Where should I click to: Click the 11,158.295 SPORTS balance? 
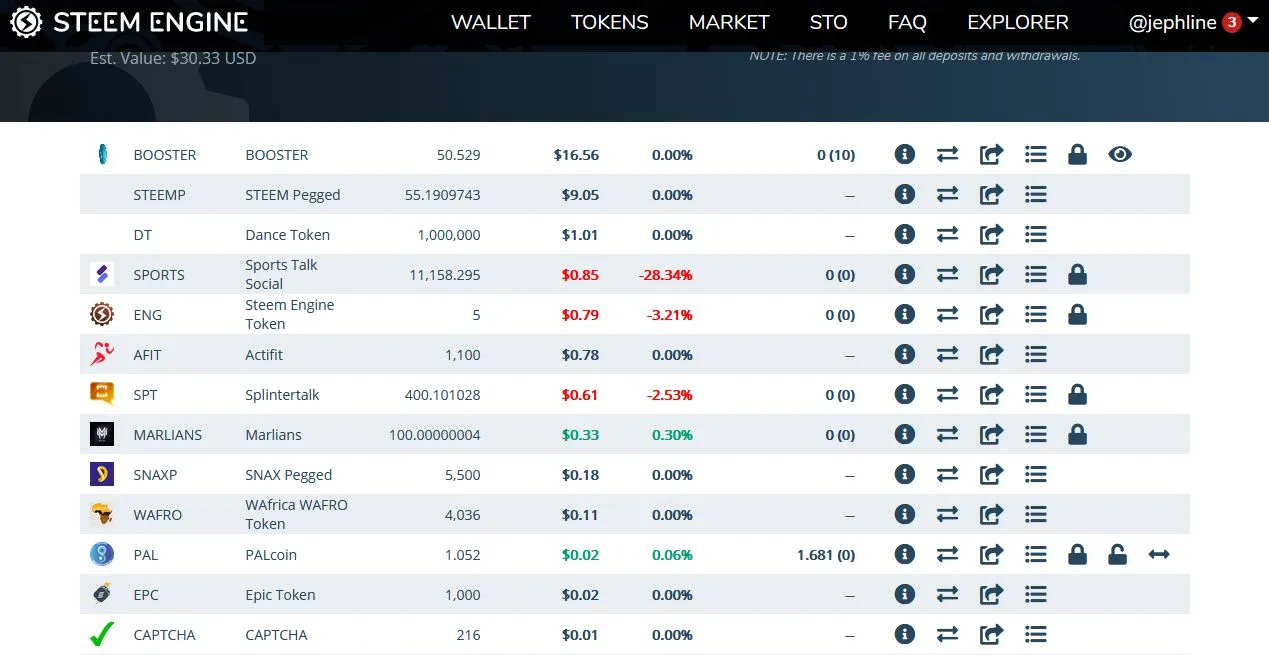coord(445,275)
